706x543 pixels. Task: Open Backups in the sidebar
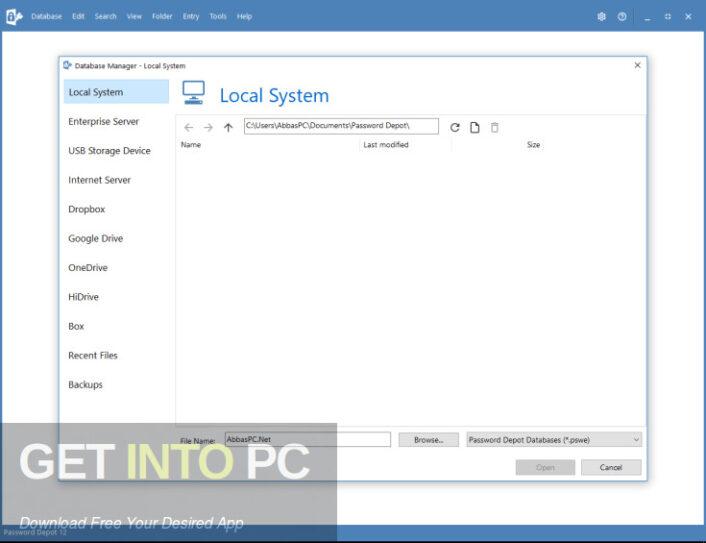click(x=86, y=385)
